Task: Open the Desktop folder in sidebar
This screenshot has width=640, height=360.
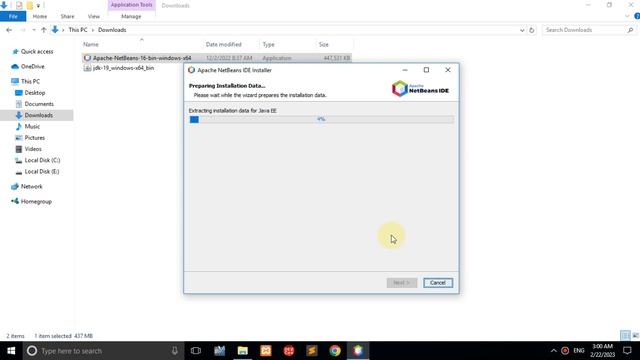Action: coord(30,93)
